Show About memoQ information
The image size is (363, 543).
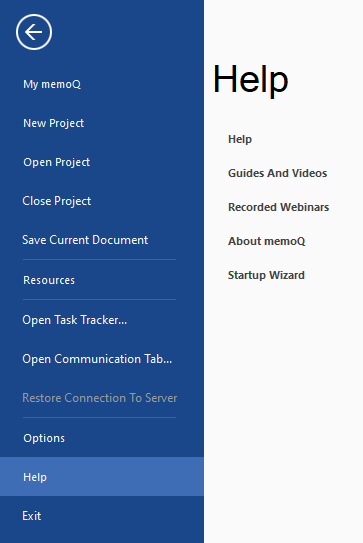[267, 241]
